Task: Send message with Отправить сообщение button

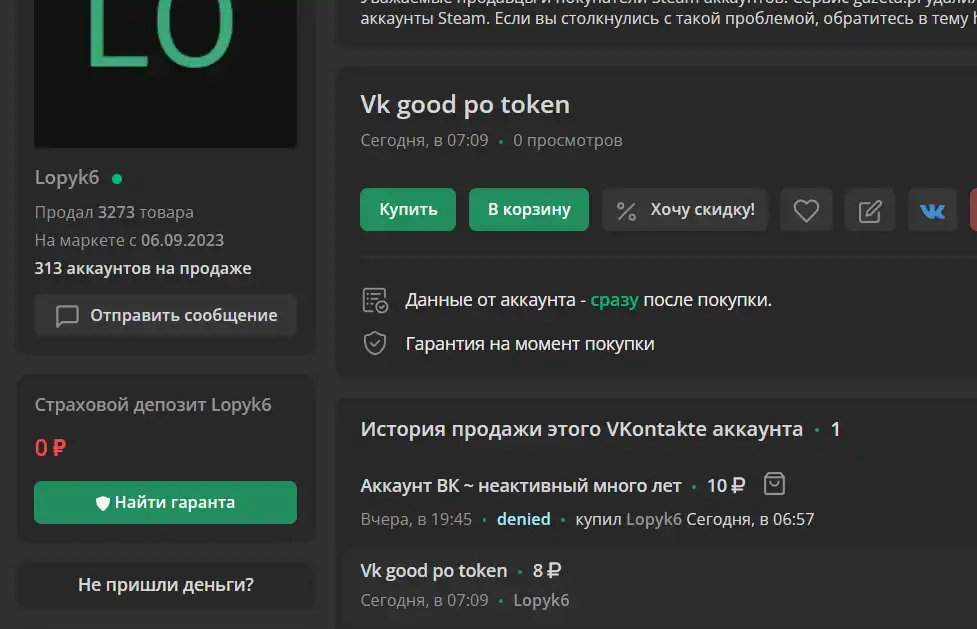Action: pyautogui.click(x=165, y=315)
